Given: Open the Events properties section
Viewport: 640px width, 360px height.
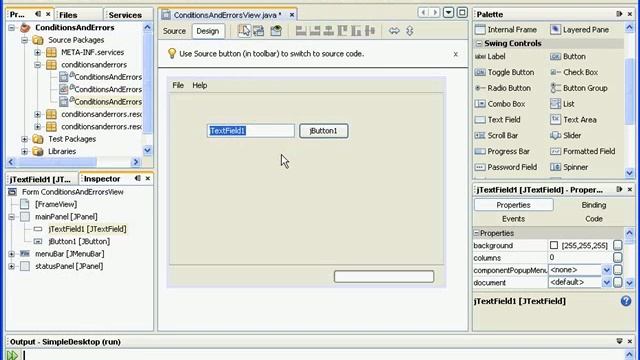Looking at the screenshot, I should point(513,219).
